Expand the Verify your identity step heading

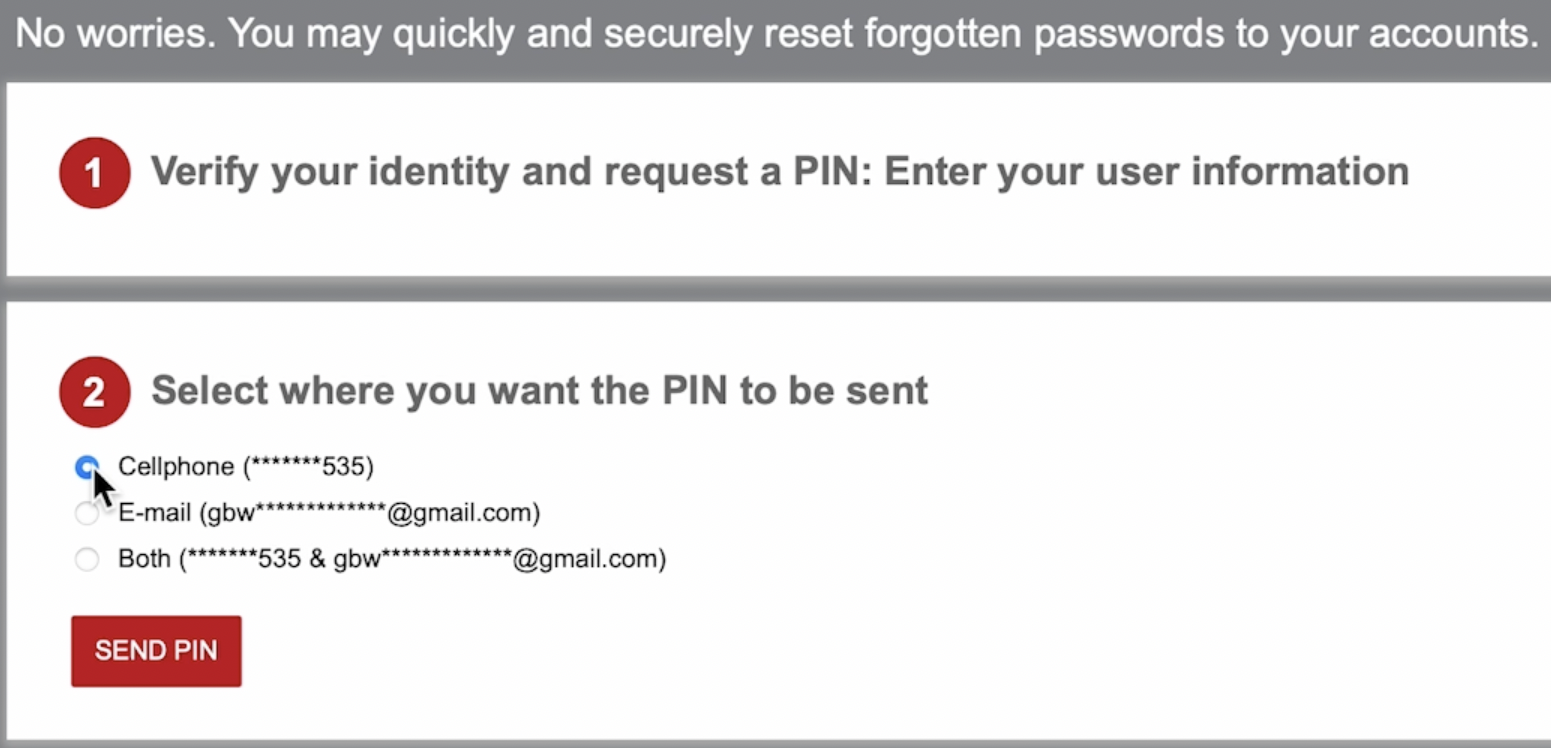(779, 172)
